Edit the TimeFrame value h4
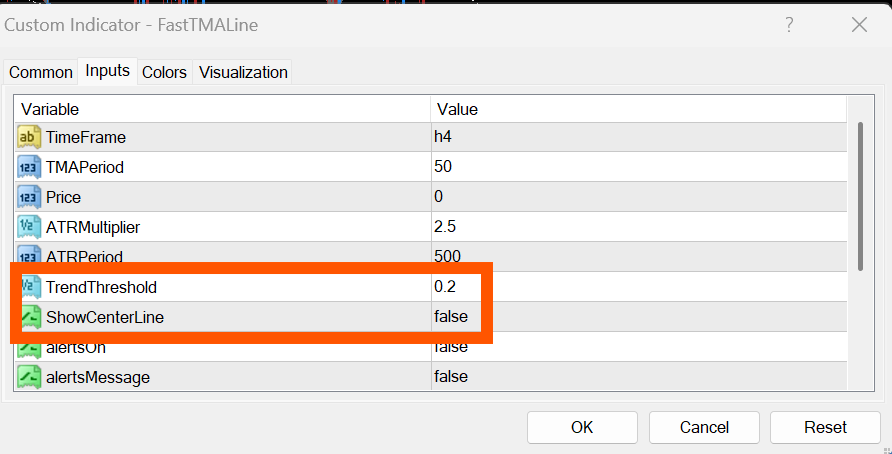Viewport: 892px width, 454px height. tap(443, 137)
